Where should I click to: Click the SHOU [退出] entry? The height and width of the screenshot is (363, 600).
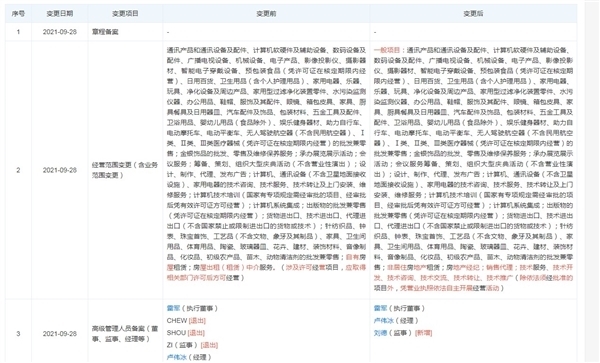point(186,333)
